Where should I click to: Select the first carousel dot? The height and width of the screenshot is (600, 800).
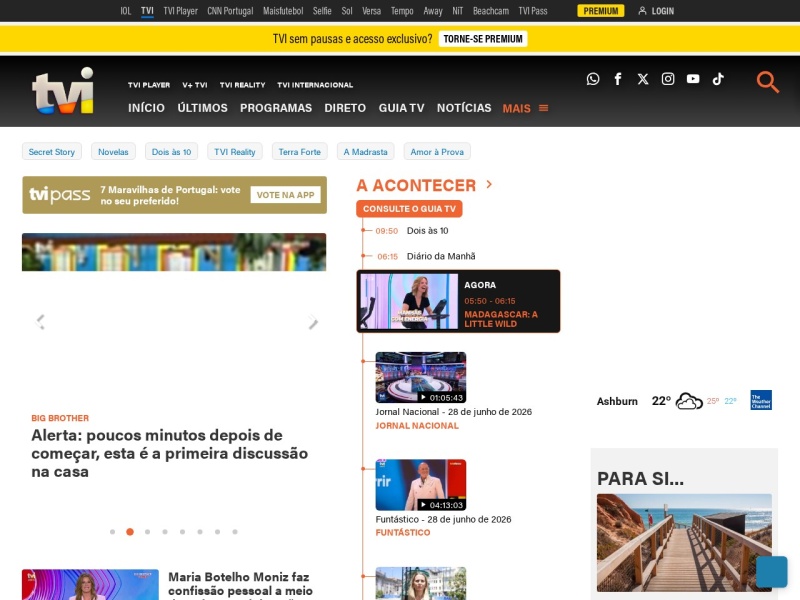(112, 532)
